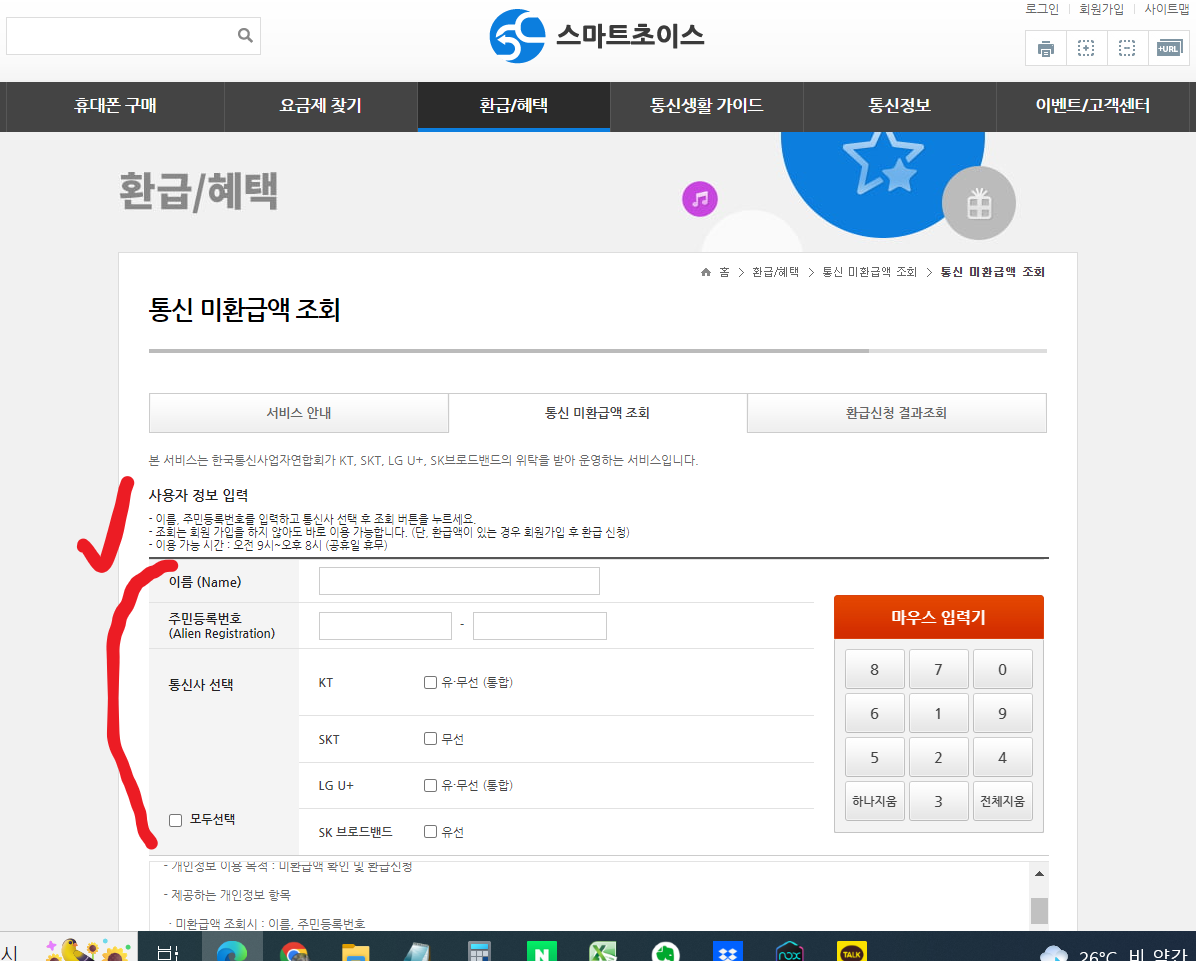
Task: Open 요금제 찾기 menu
Action: (x=321, y=105)
